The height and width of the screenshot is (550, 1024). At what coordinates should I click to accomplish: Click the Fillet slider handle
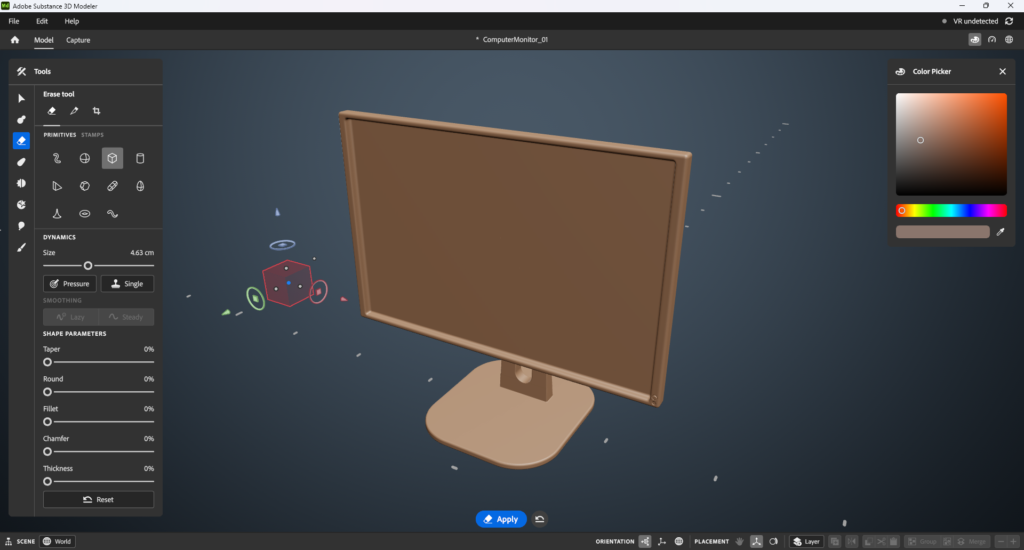pyautogui.click(x=47, y=422)
